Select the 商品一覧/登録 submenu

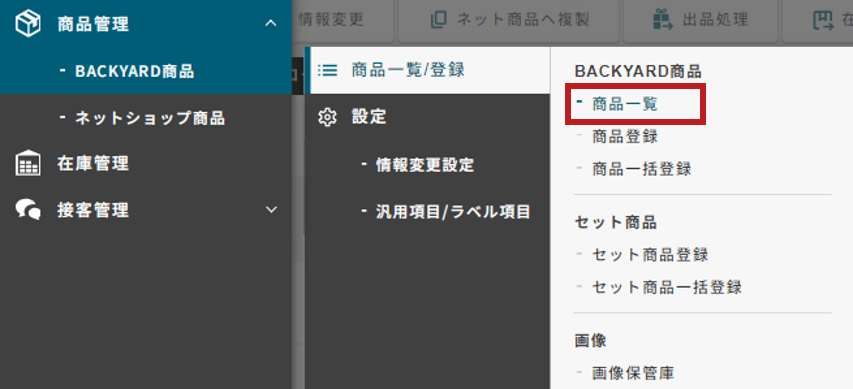click(427, 70)
